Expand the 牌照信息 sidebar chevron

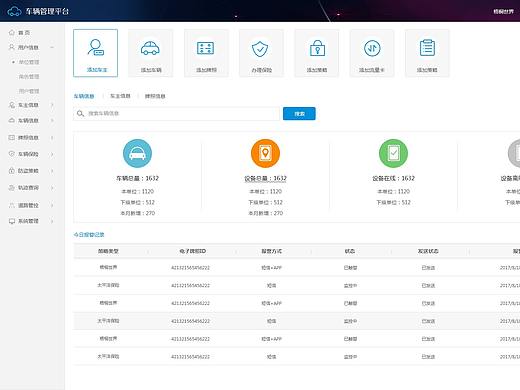coord(52,137)
